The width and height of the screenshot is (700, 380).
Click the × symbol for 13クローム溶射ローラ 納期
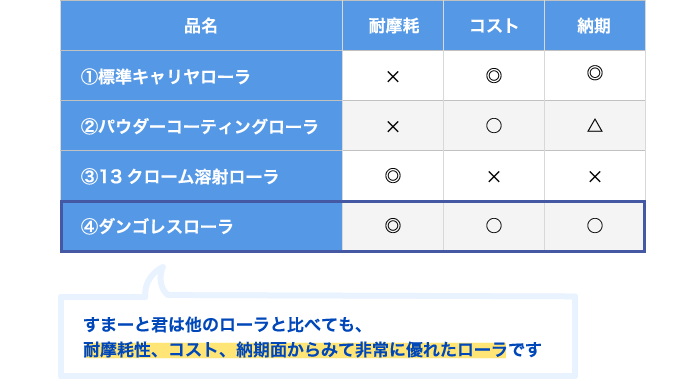(595, 177)
